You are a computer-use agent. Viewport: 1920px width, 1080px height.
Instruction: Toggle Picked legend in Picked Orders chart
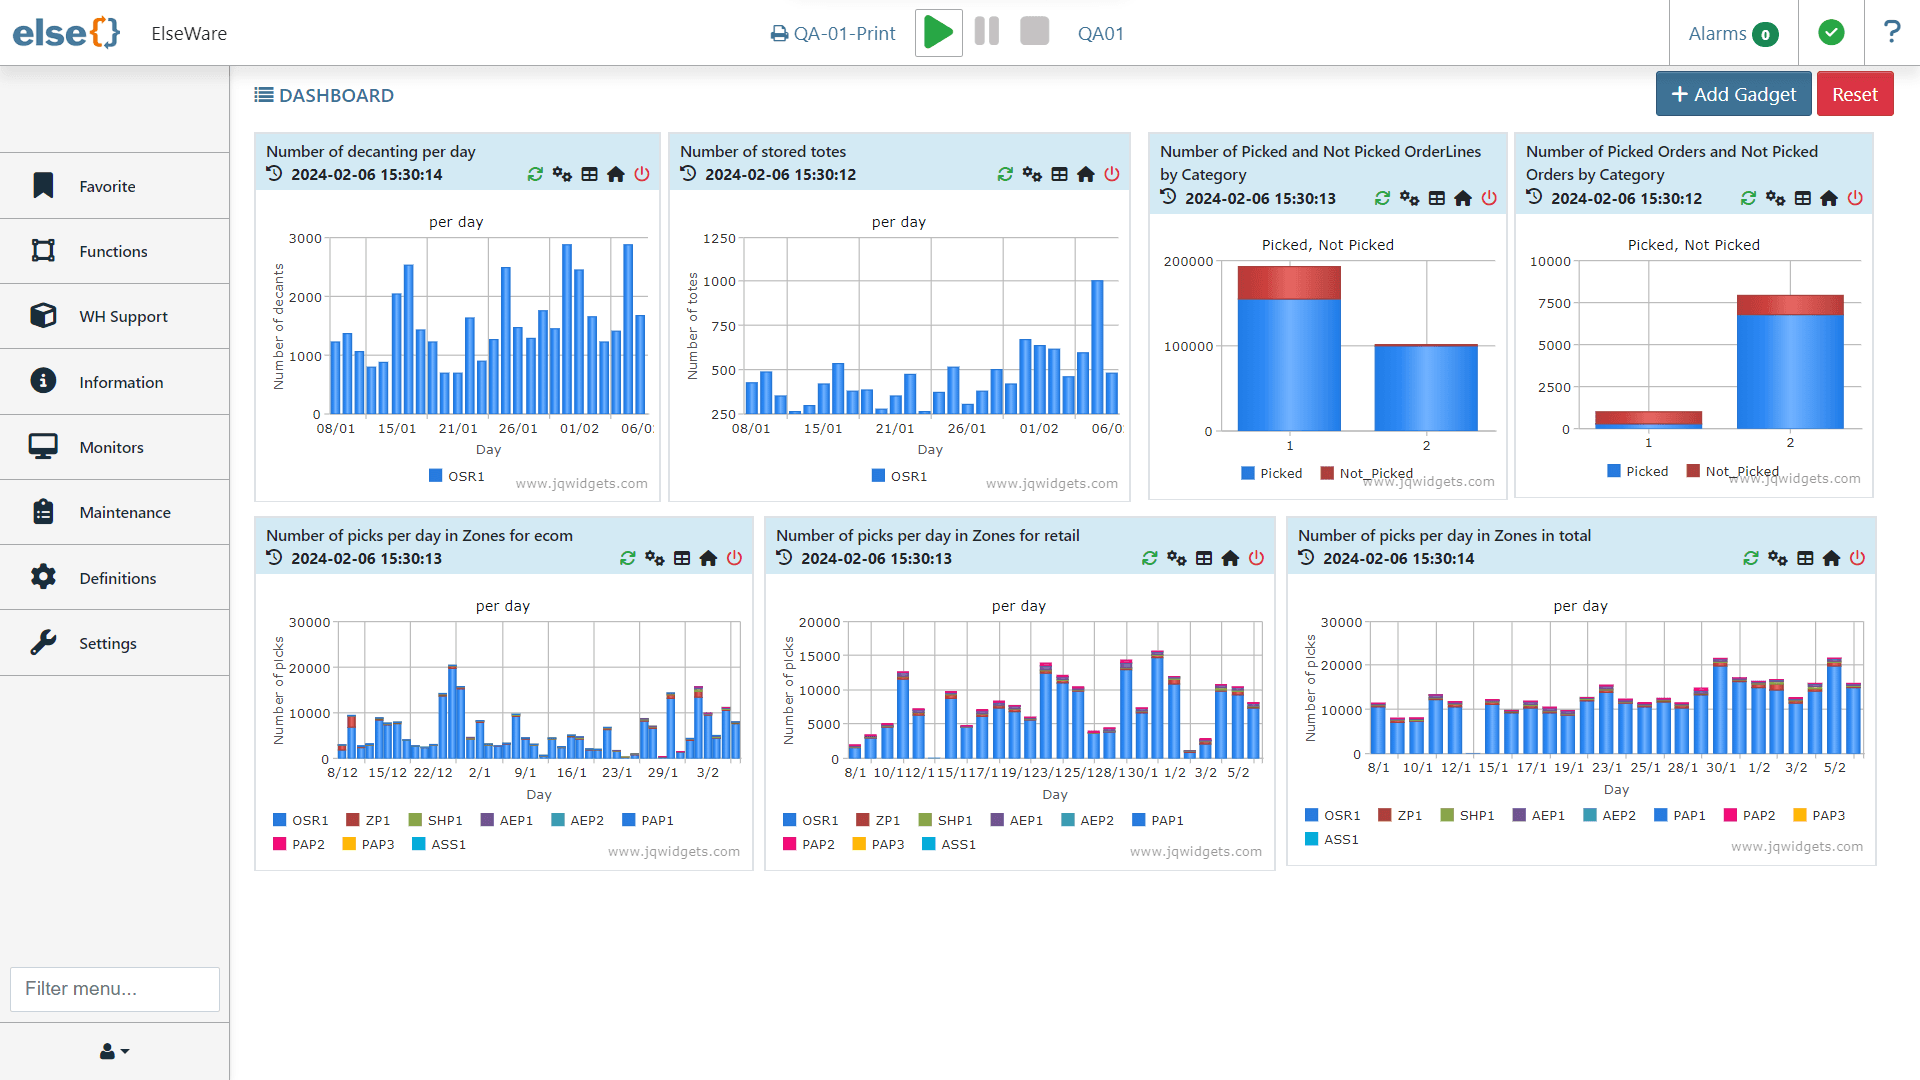(x=1638, y=471)
